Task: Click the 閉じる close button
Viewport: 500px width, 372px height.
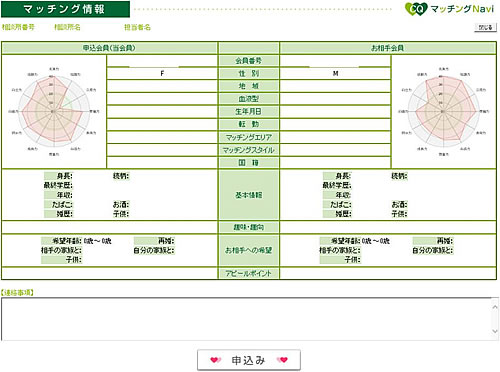Action: pos(485,28)
